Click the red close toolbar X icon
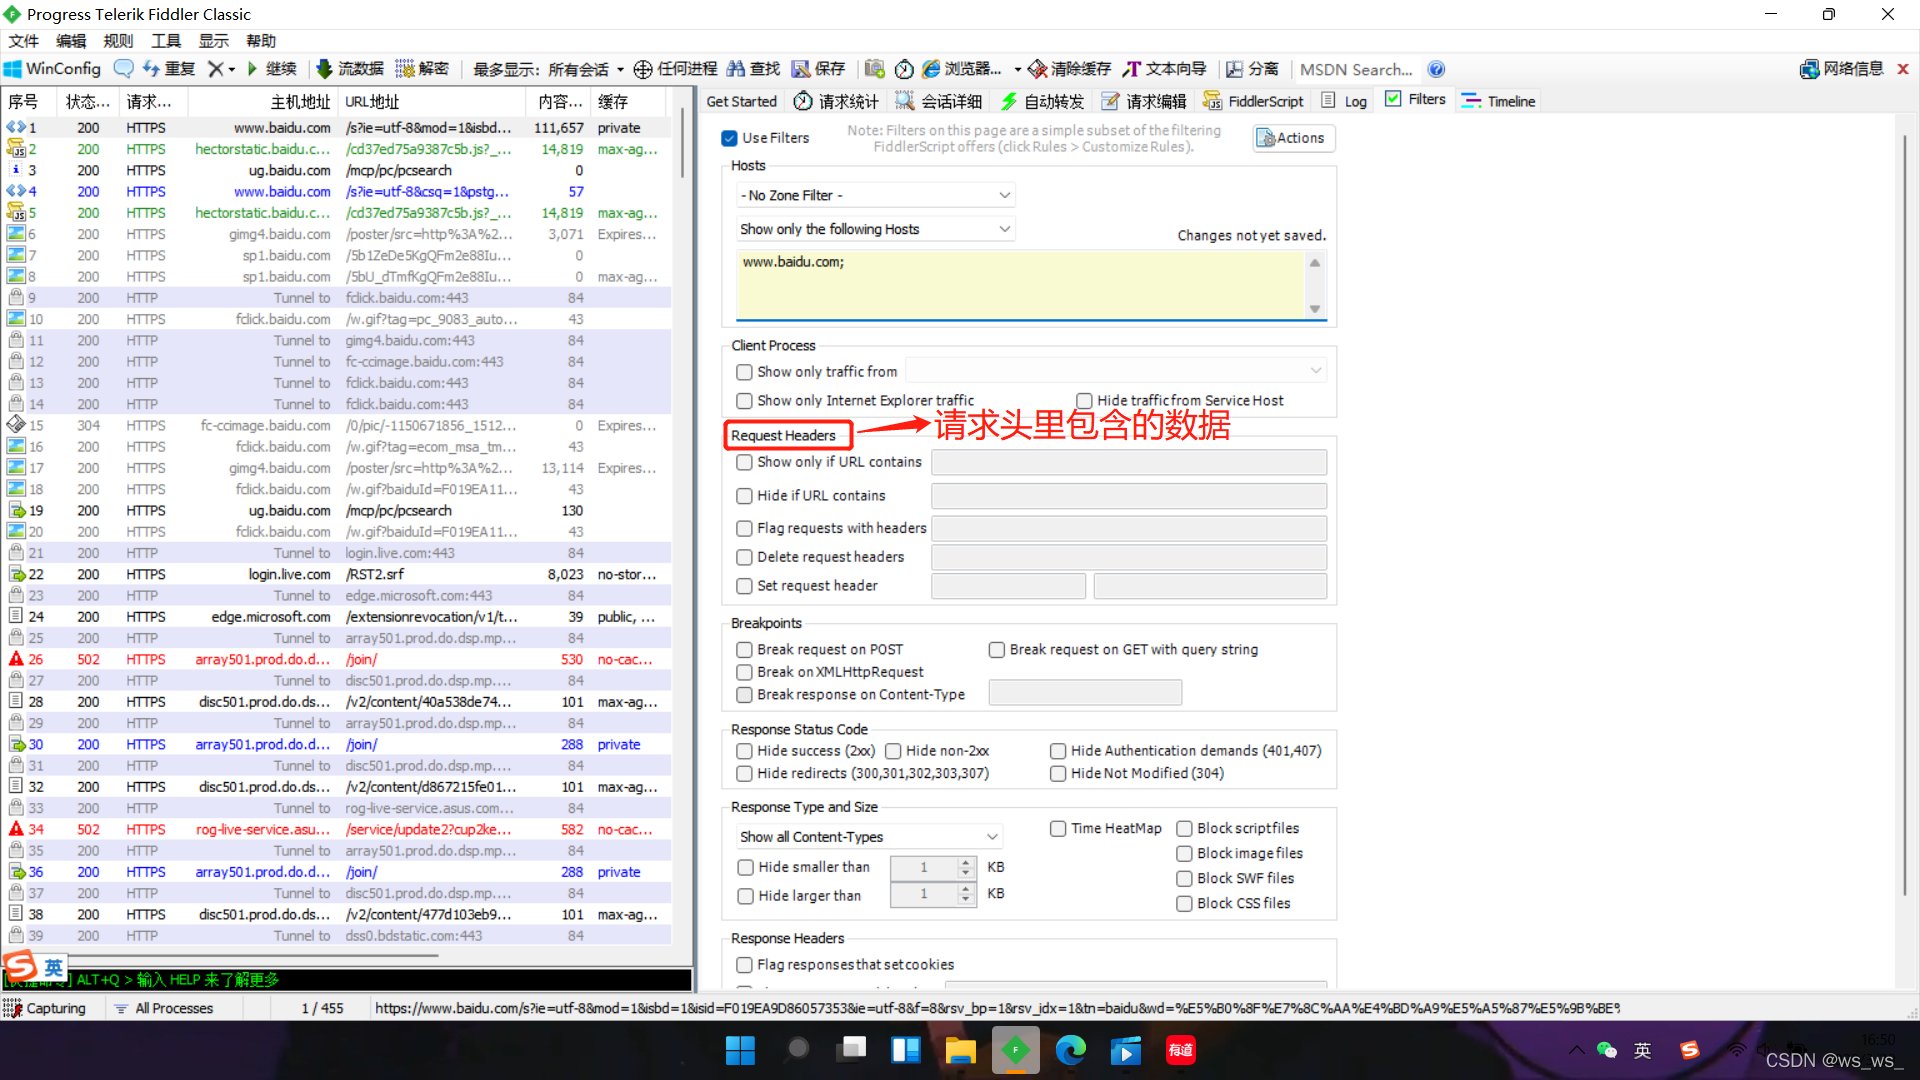Viewport: 1920px width, 1080px height. (1903, 69)
